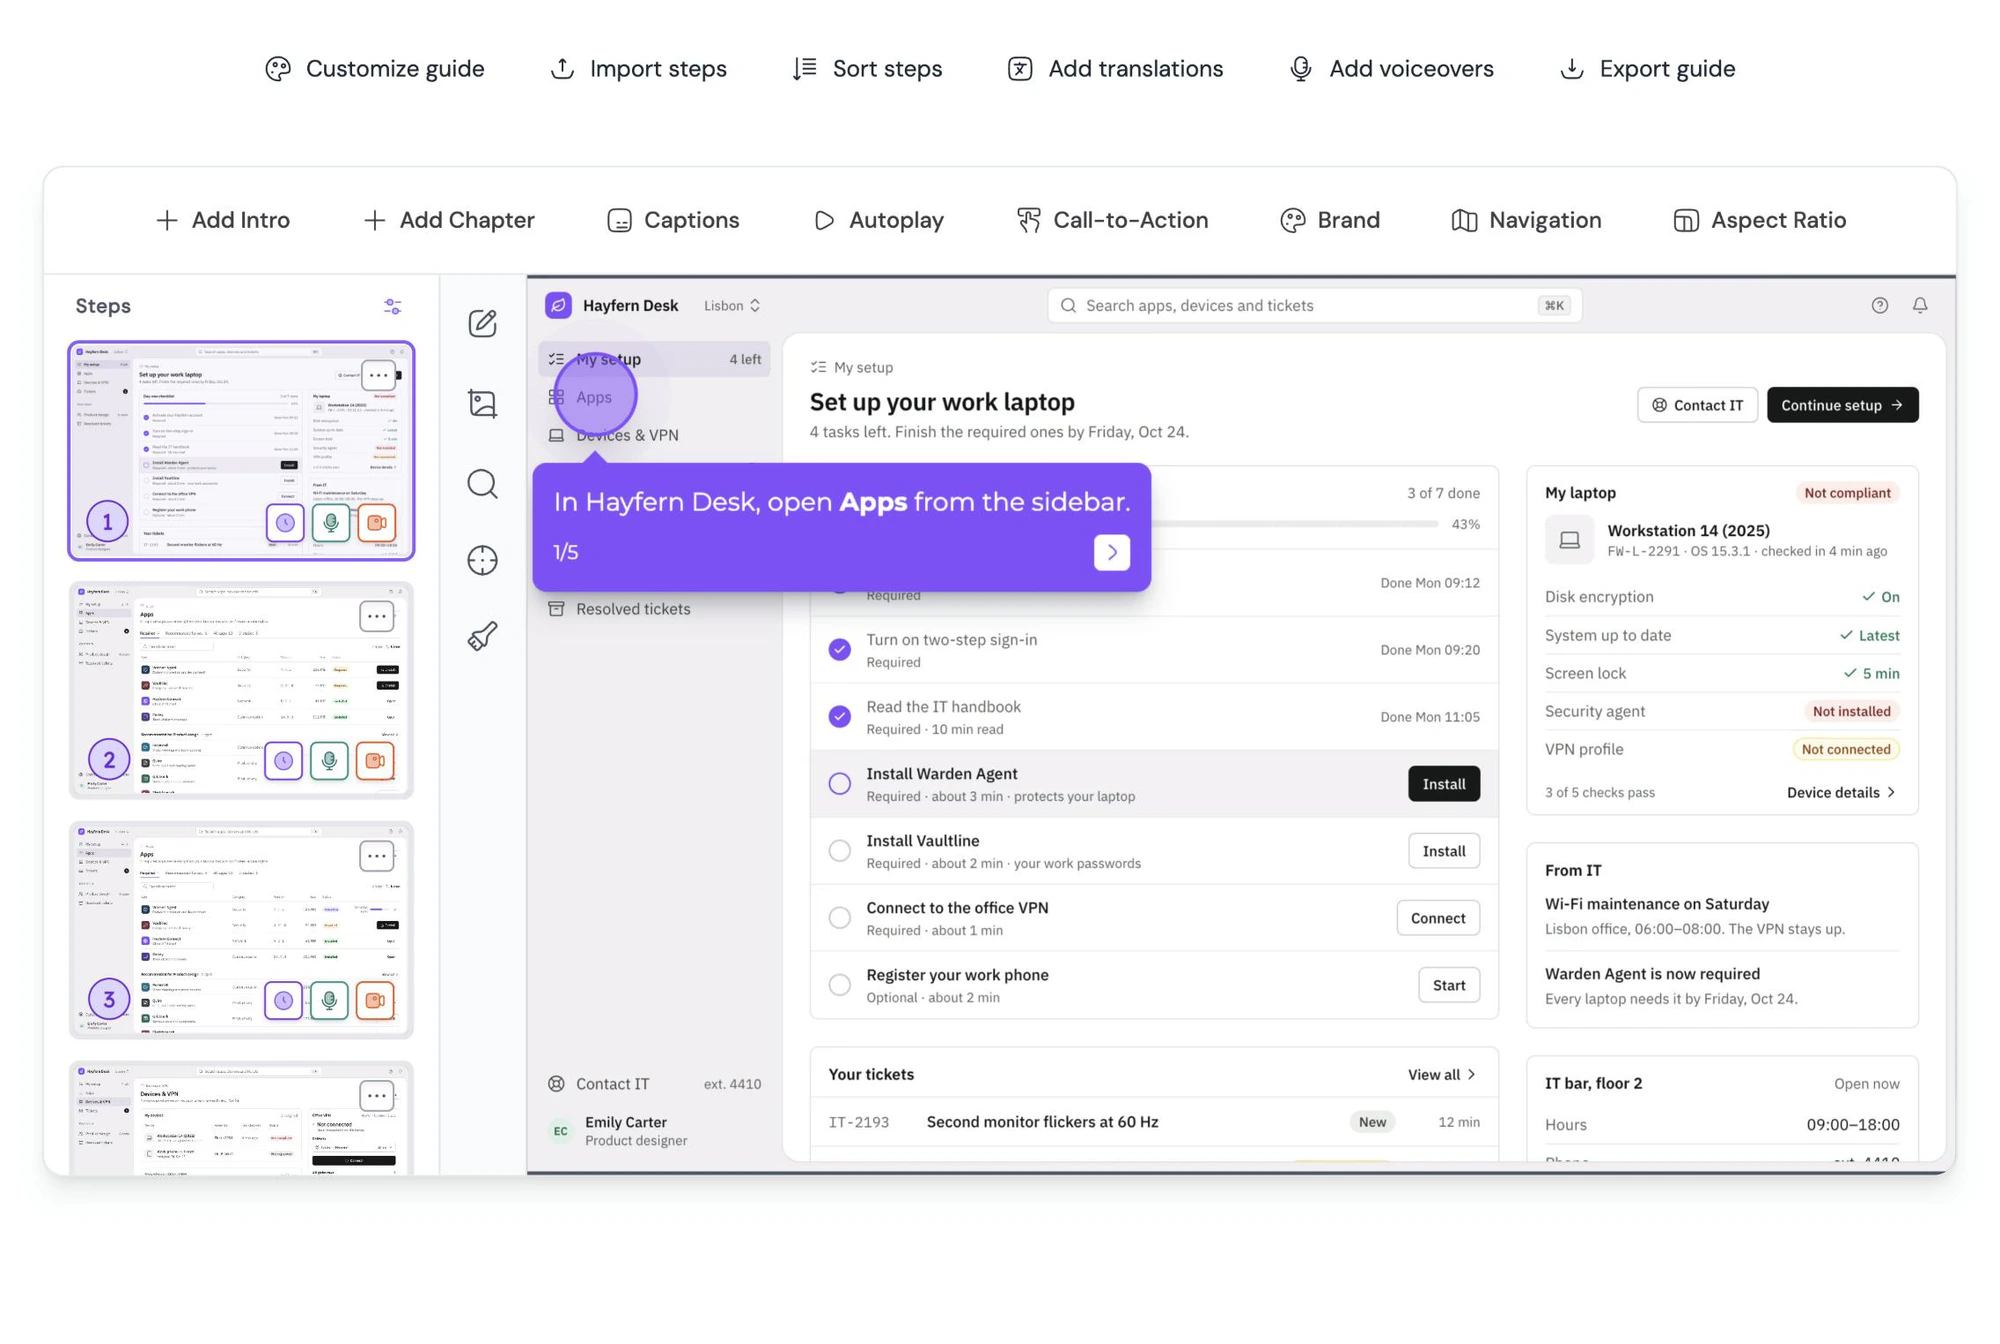This screenshot has height=1344, width=2000.
Task: Select step 3 thumbnail in Steps
Action: coord(241,930)
